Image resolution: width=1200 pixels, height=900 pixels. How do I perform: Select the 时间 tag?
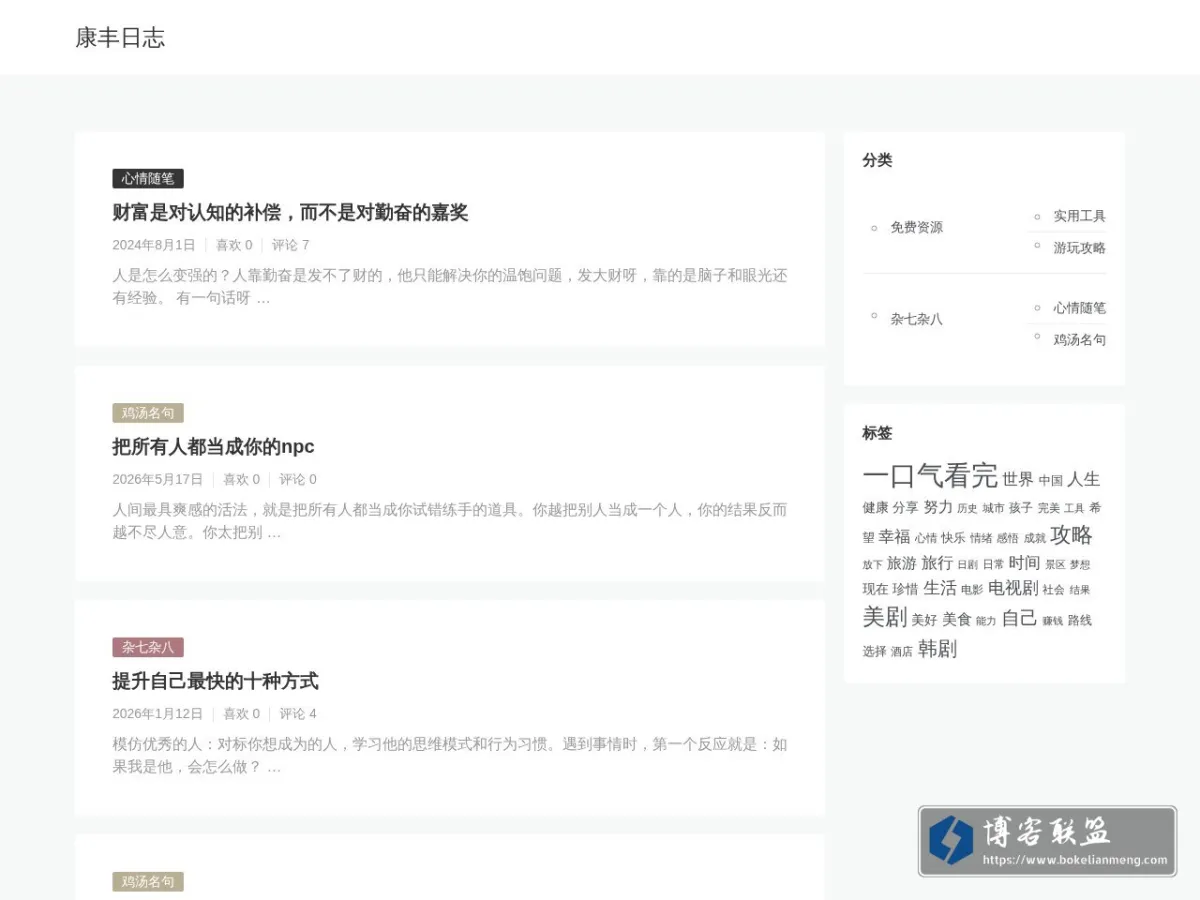tap(1024, 563)
